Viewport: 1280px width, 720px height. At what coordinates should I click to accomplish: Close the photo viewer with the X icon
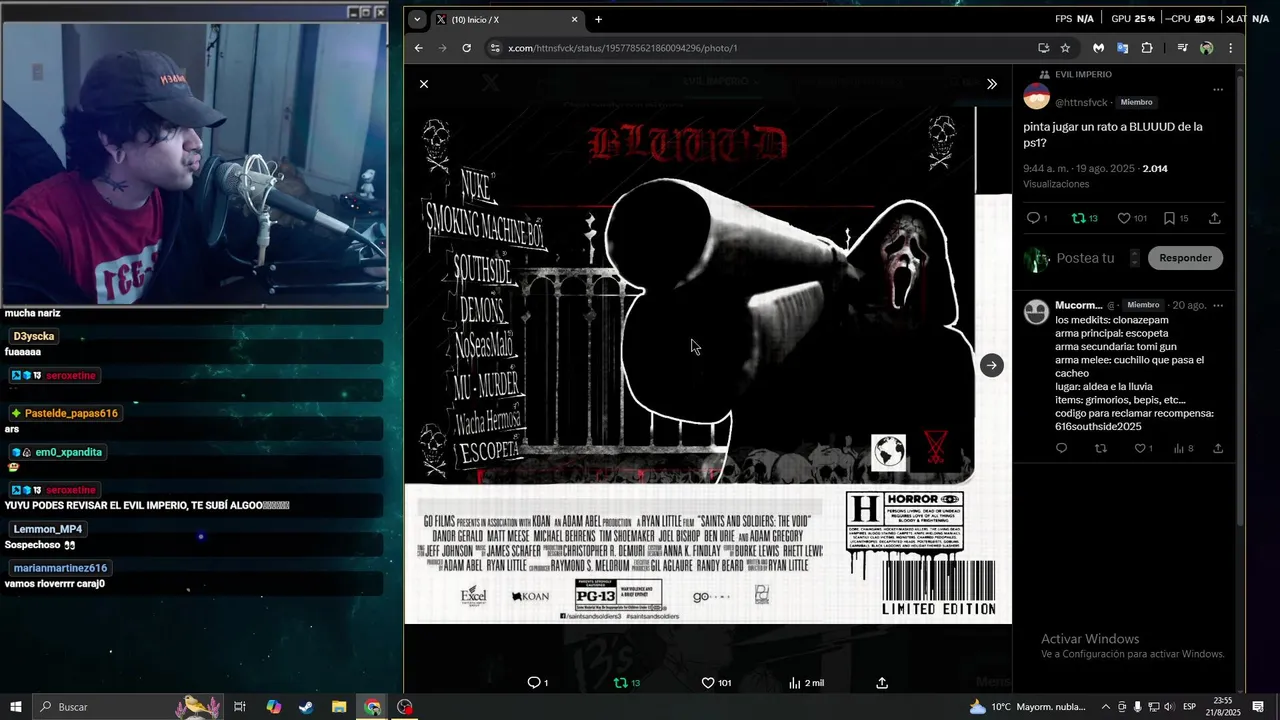pyautogui.click(x=424, y=84)
